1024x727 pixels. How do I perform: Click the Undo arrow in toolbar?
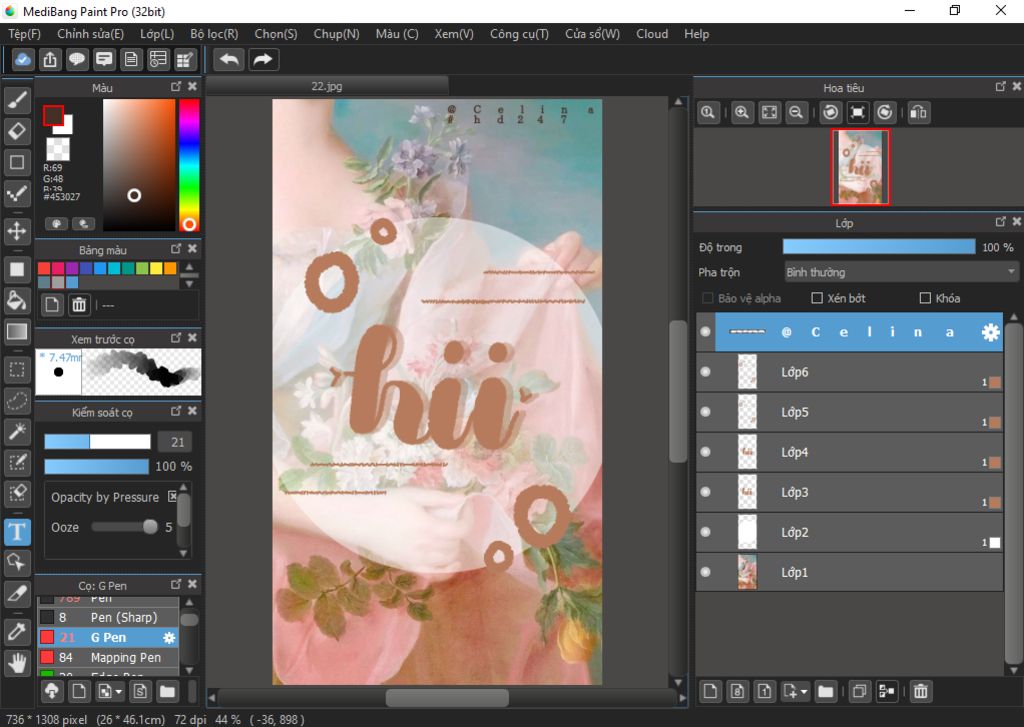point(229,59)
